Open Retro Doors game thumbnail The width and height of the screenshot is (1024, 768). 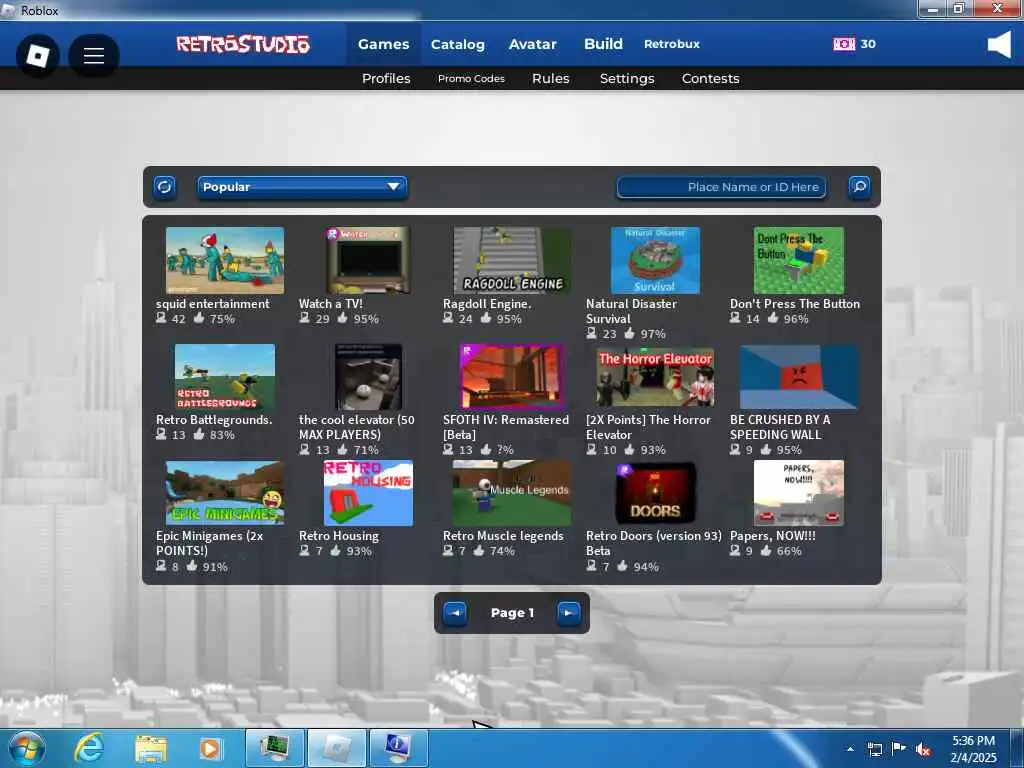point(655,493)
